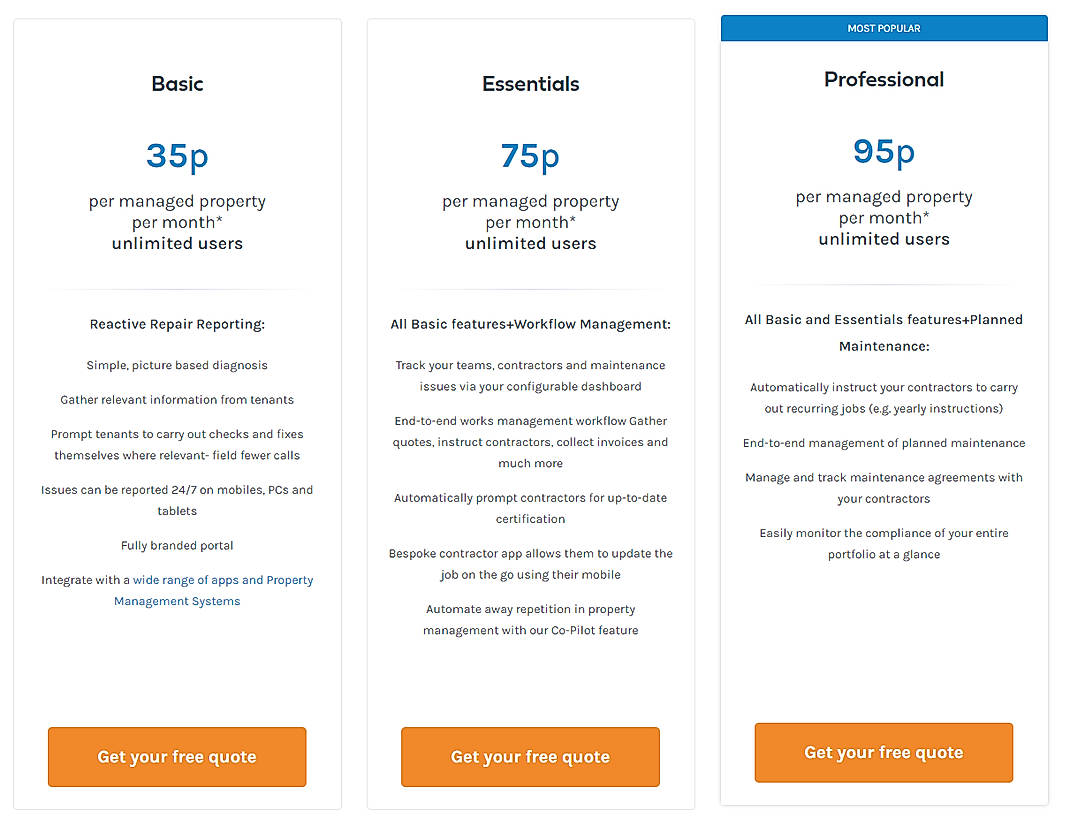This screenshot has width=1070, height=825.
Task: Click Get your free quote under Essentials plan
Action: click(530, 757)
